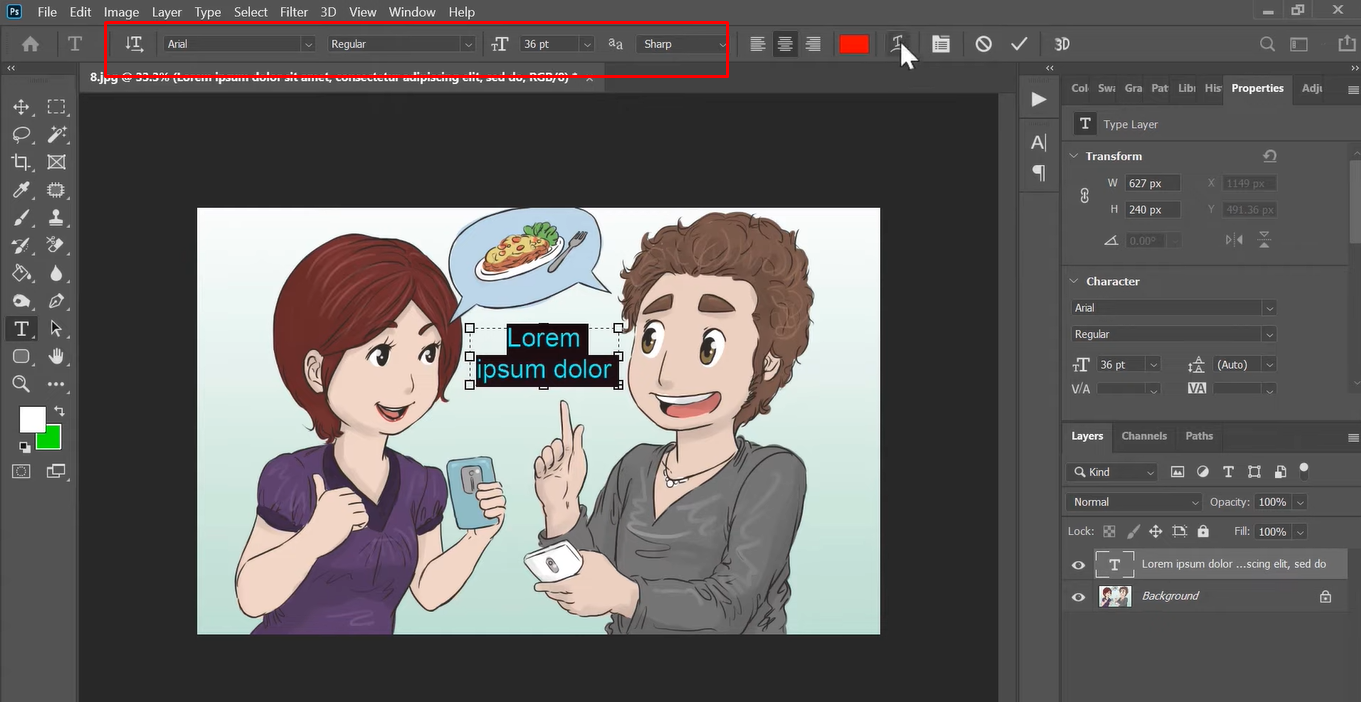Toggle text orientation
The image size is (1361, 702).
pos(134,44)
